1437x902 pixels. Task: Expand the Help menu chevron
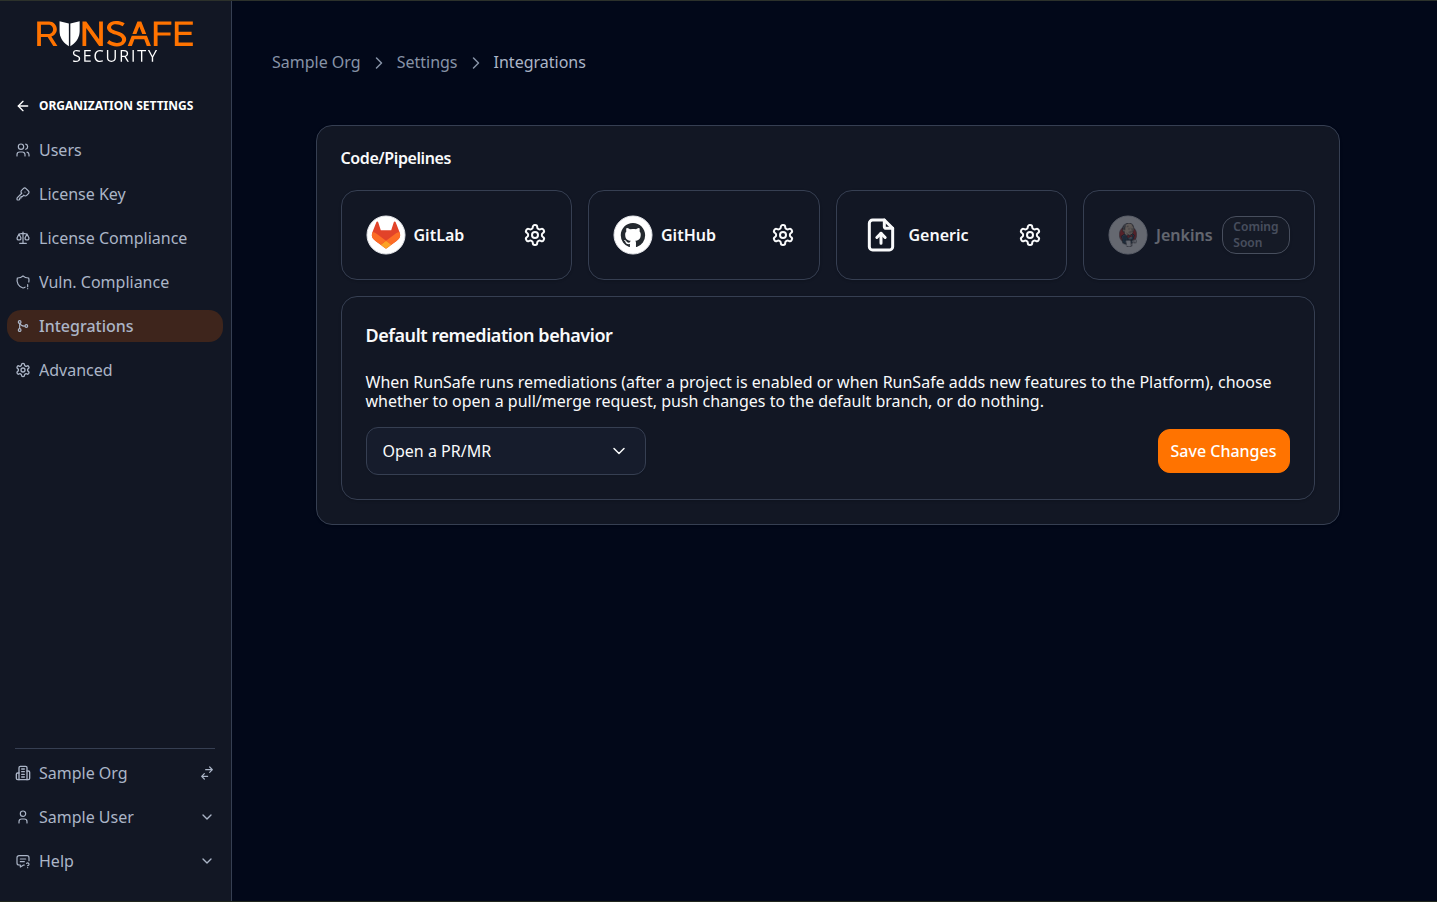coord(207,861)
